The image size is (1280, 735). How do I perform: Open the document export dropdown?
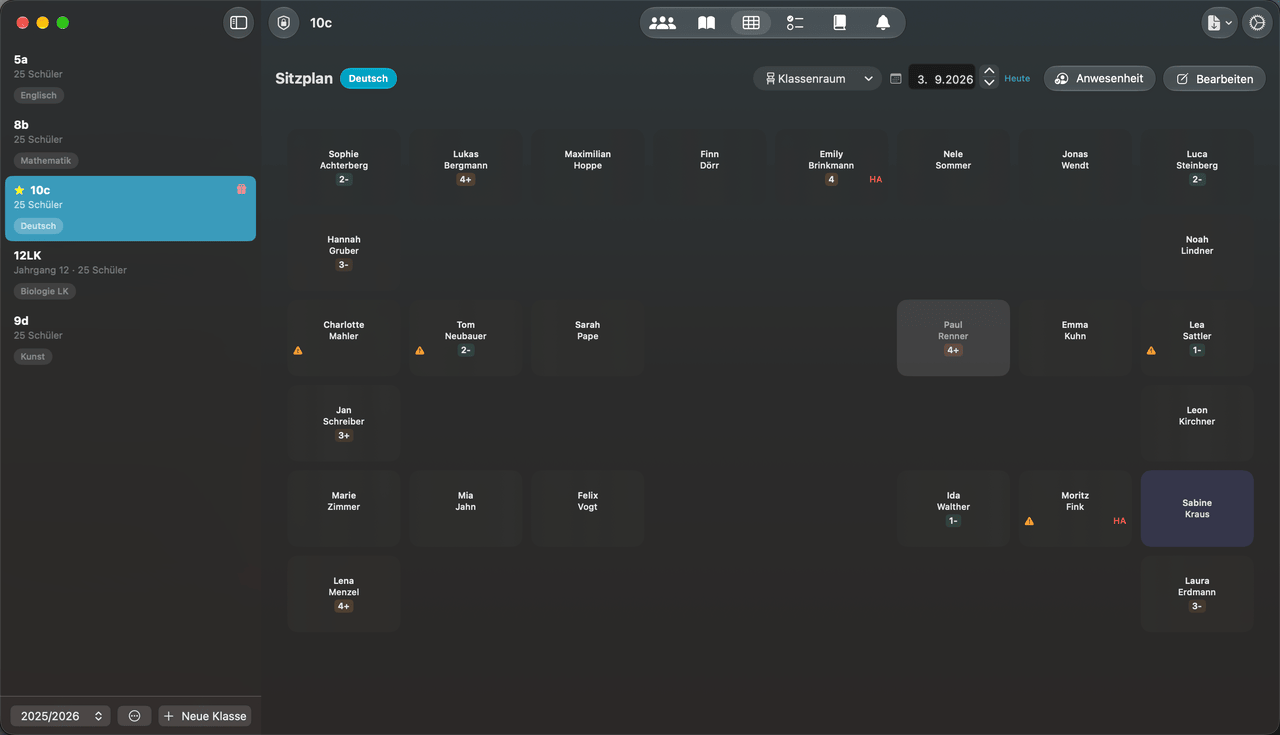(1219, 22)
